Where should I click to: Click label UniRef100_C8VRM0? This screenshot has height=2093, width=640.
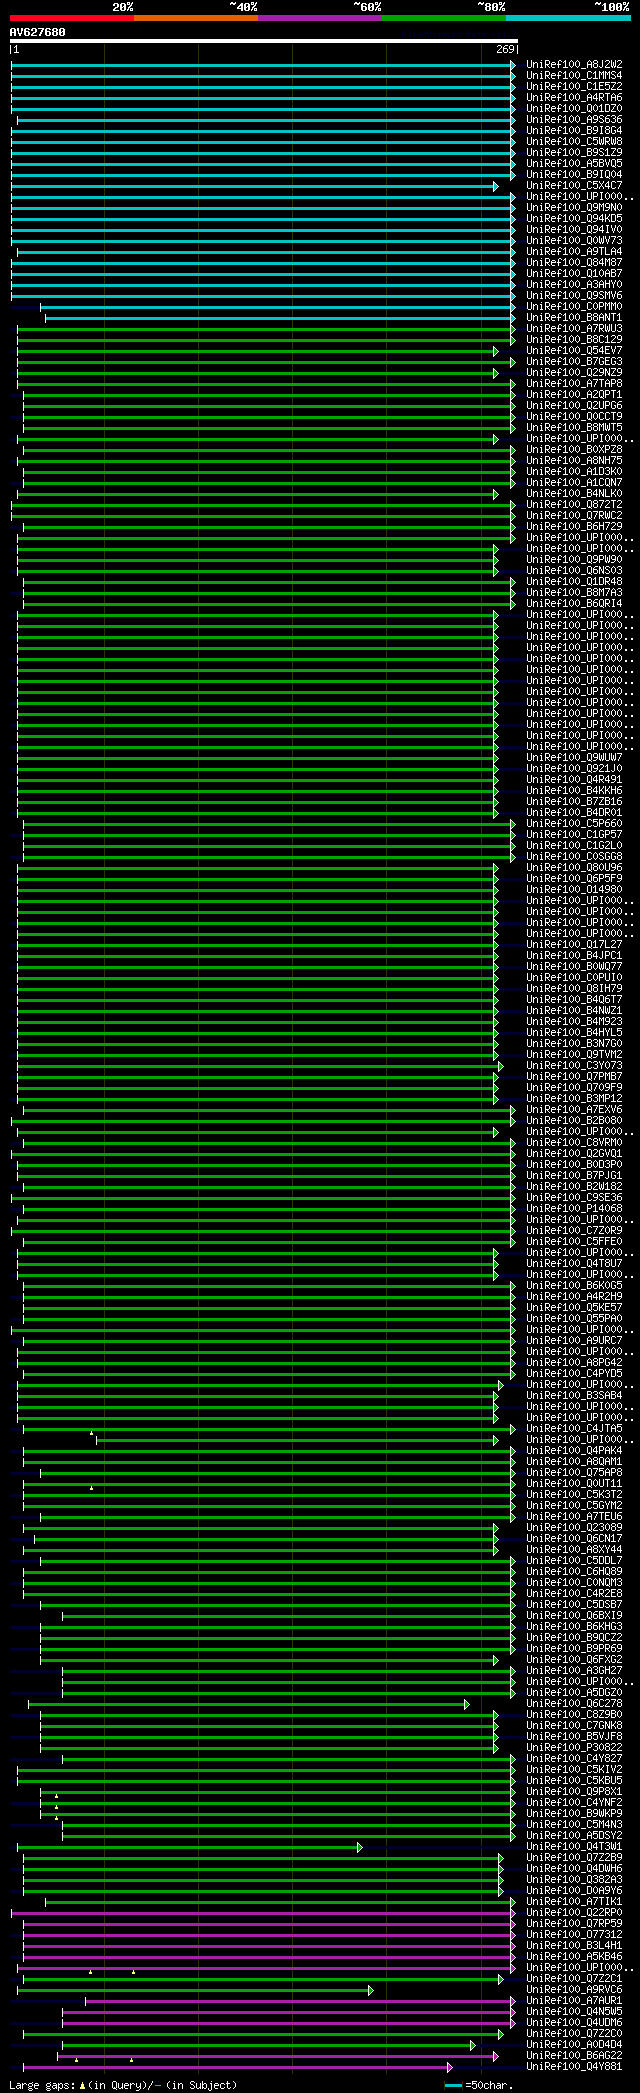[x=574, y=1143]
